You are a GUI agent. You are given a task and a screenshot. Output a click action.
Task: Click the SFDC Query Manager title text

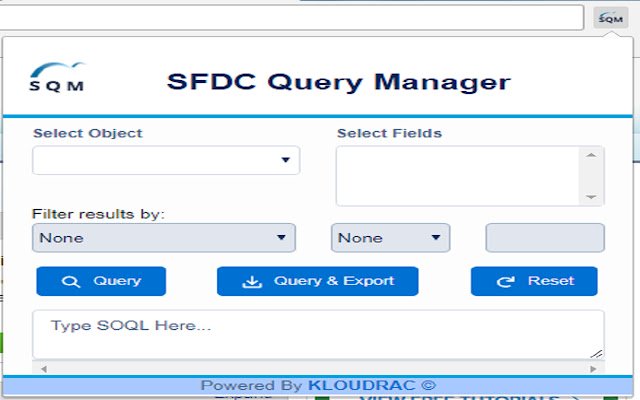[339, 82]
